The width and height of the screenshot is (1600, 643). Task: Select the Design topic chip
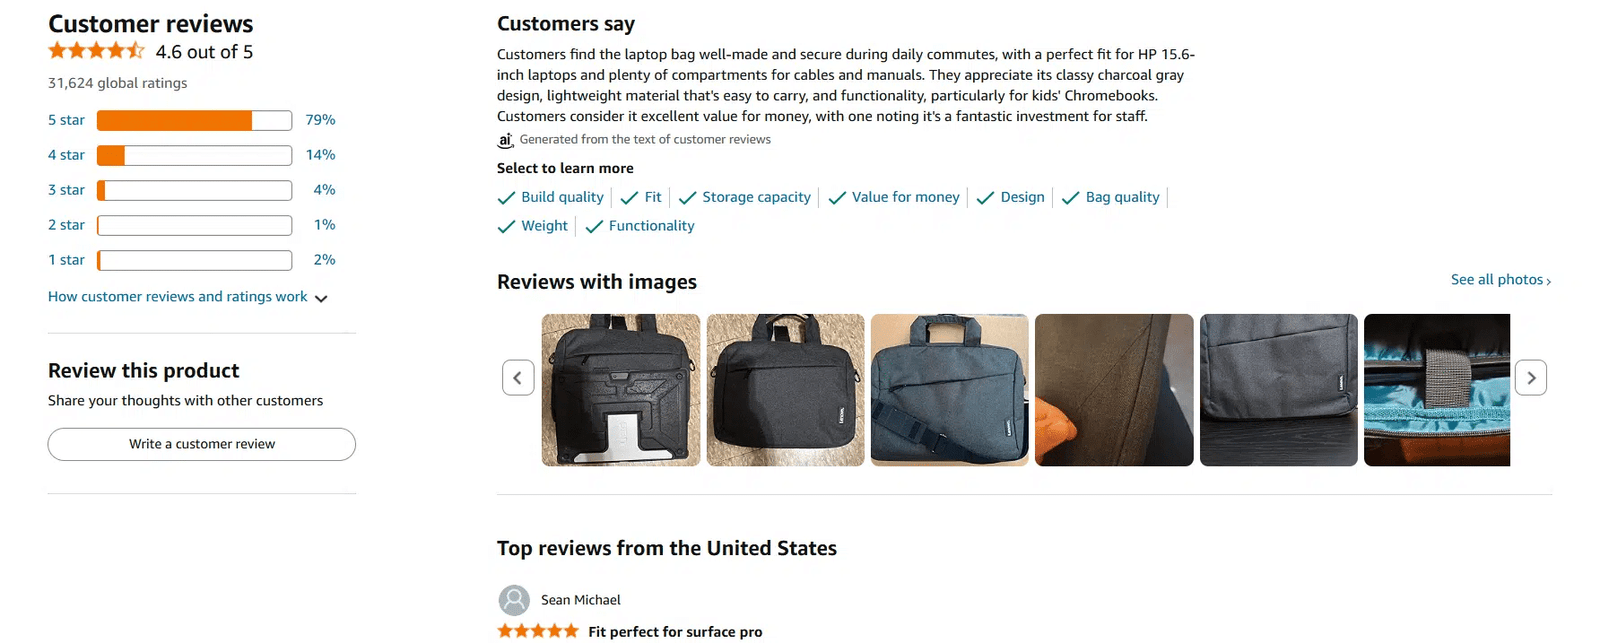tap(1011, 197)
